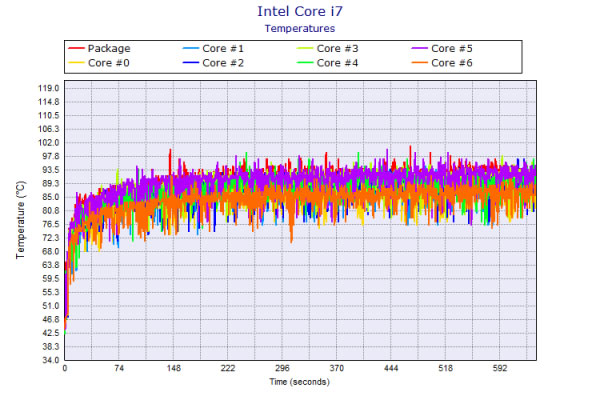Select the Core #2 legend label
This screenshot has width=600, height=400.
[223, 63]
